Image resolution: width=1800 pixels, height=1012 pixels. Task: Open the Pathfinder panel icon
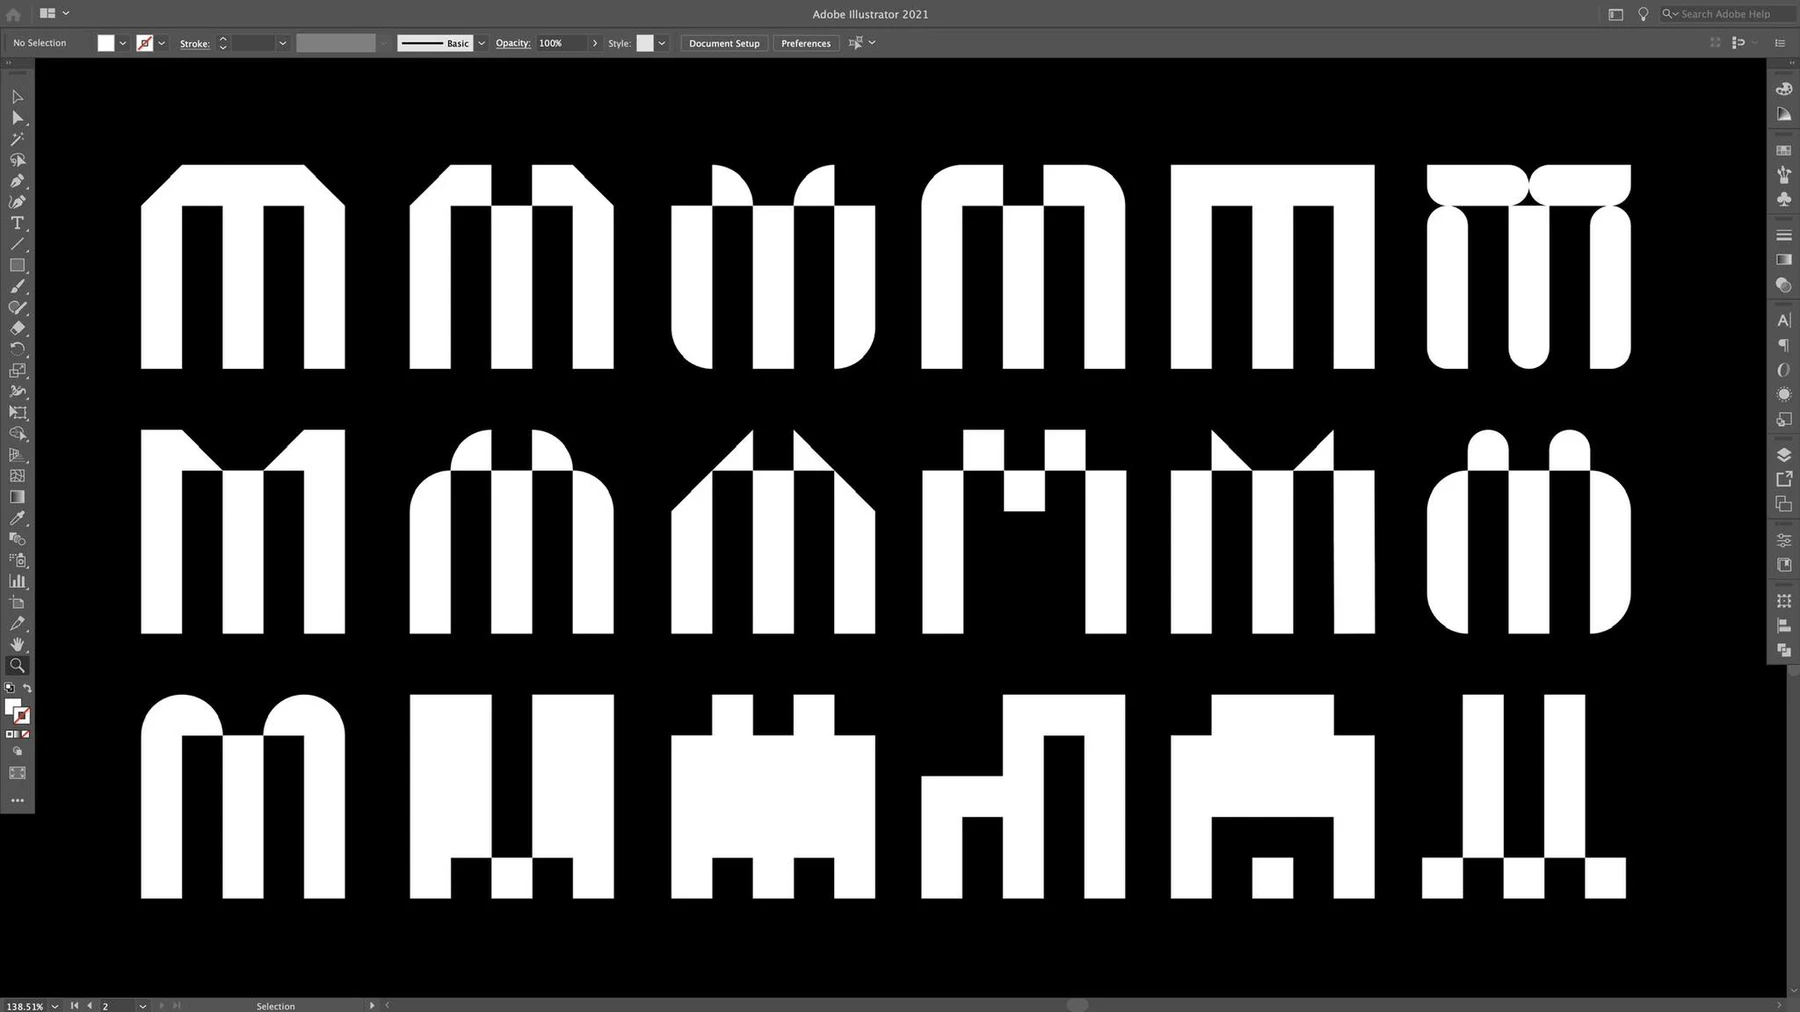tap(1784, 650)
